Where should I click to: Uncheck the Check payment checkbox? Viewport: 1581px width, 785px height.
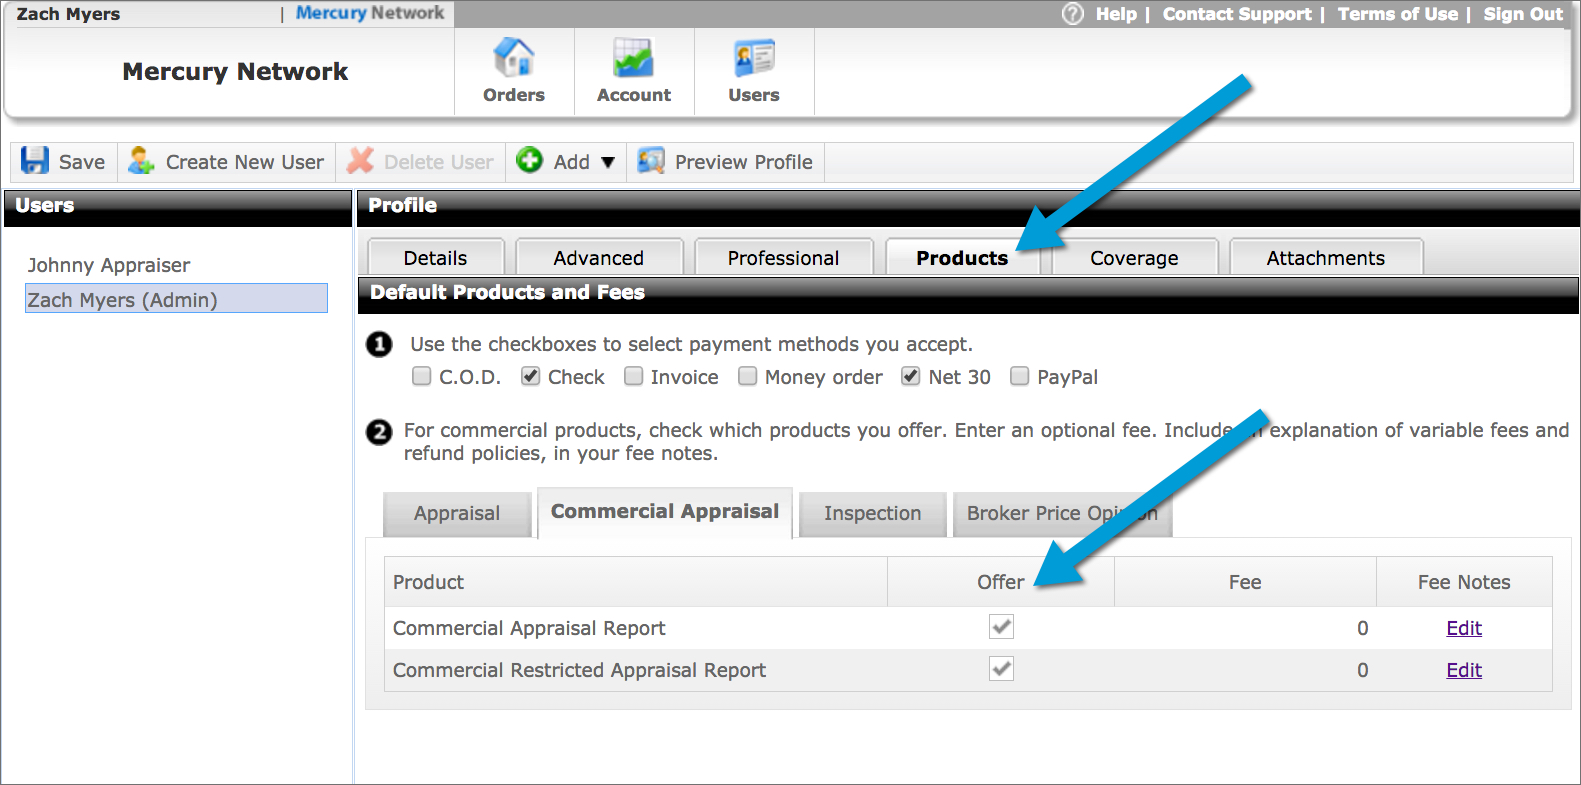pyautogui.click(x=531, y=376)
